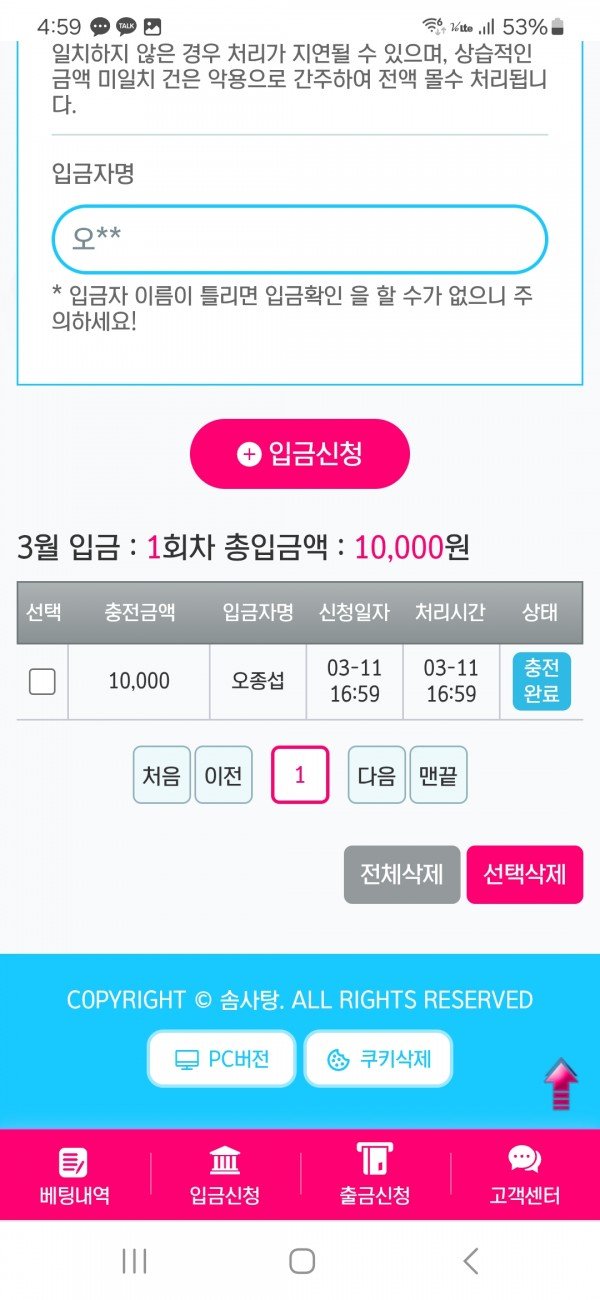Viewport: 600px width, 1300px height.
Task: Open the Android recent apps icon
Action: 134,1261
